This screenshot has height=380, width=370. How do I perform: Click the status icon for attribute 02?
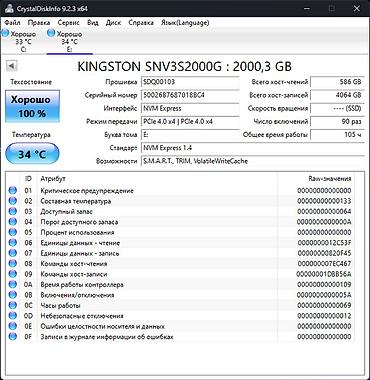click(x=13, y=201)
